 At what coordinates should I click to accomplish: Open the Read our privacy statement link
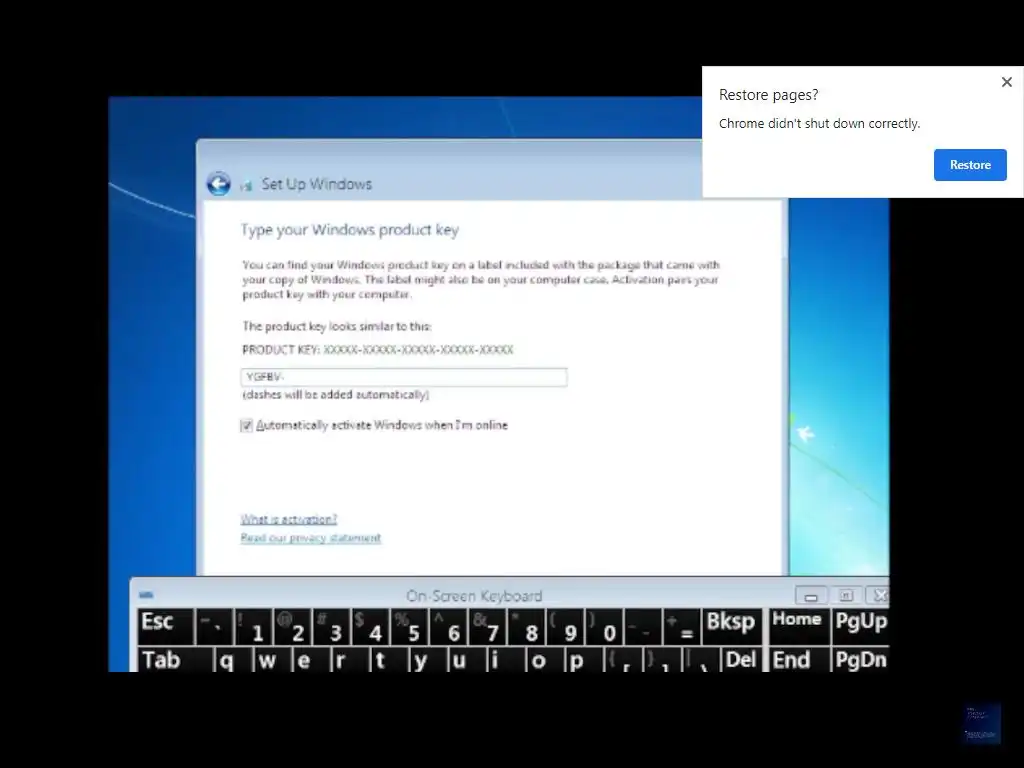pos(310,537)
